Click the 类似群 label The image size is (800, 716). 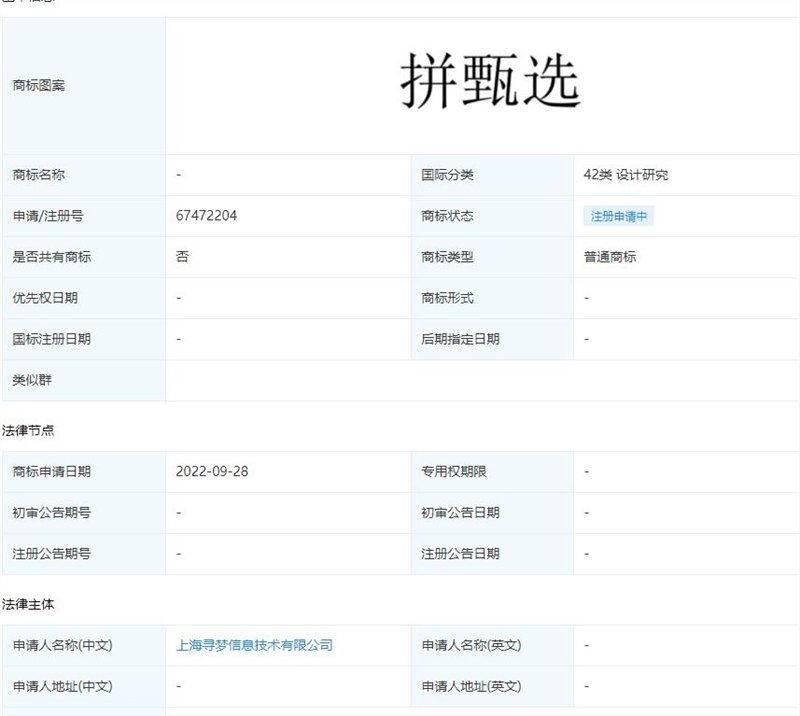pyautogui.click(x=32, y=380)
